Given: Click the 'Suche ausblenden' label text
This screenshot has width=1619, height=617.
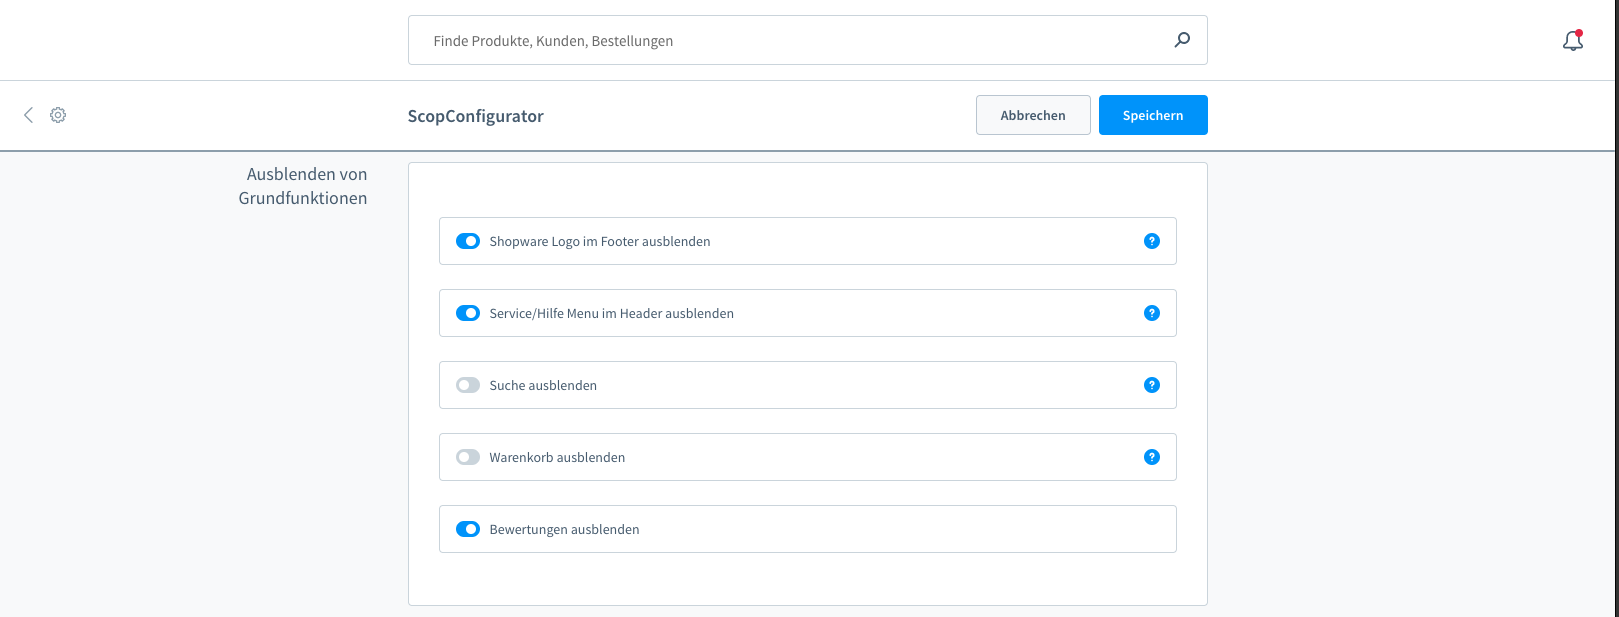Looking at the screenshot, I should click(x=543, y=386).
